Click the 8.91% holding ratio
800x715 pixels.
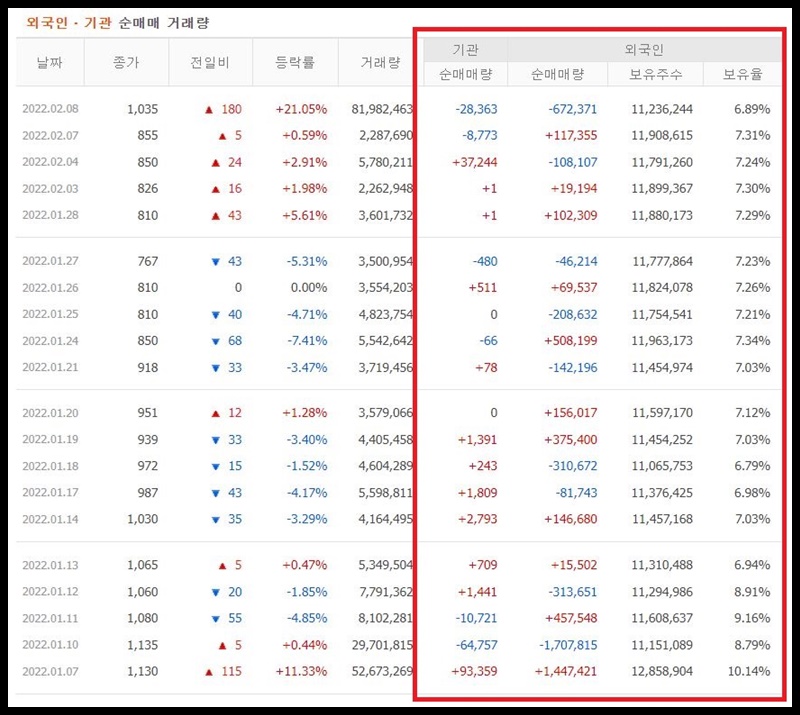tap(752, 591)
